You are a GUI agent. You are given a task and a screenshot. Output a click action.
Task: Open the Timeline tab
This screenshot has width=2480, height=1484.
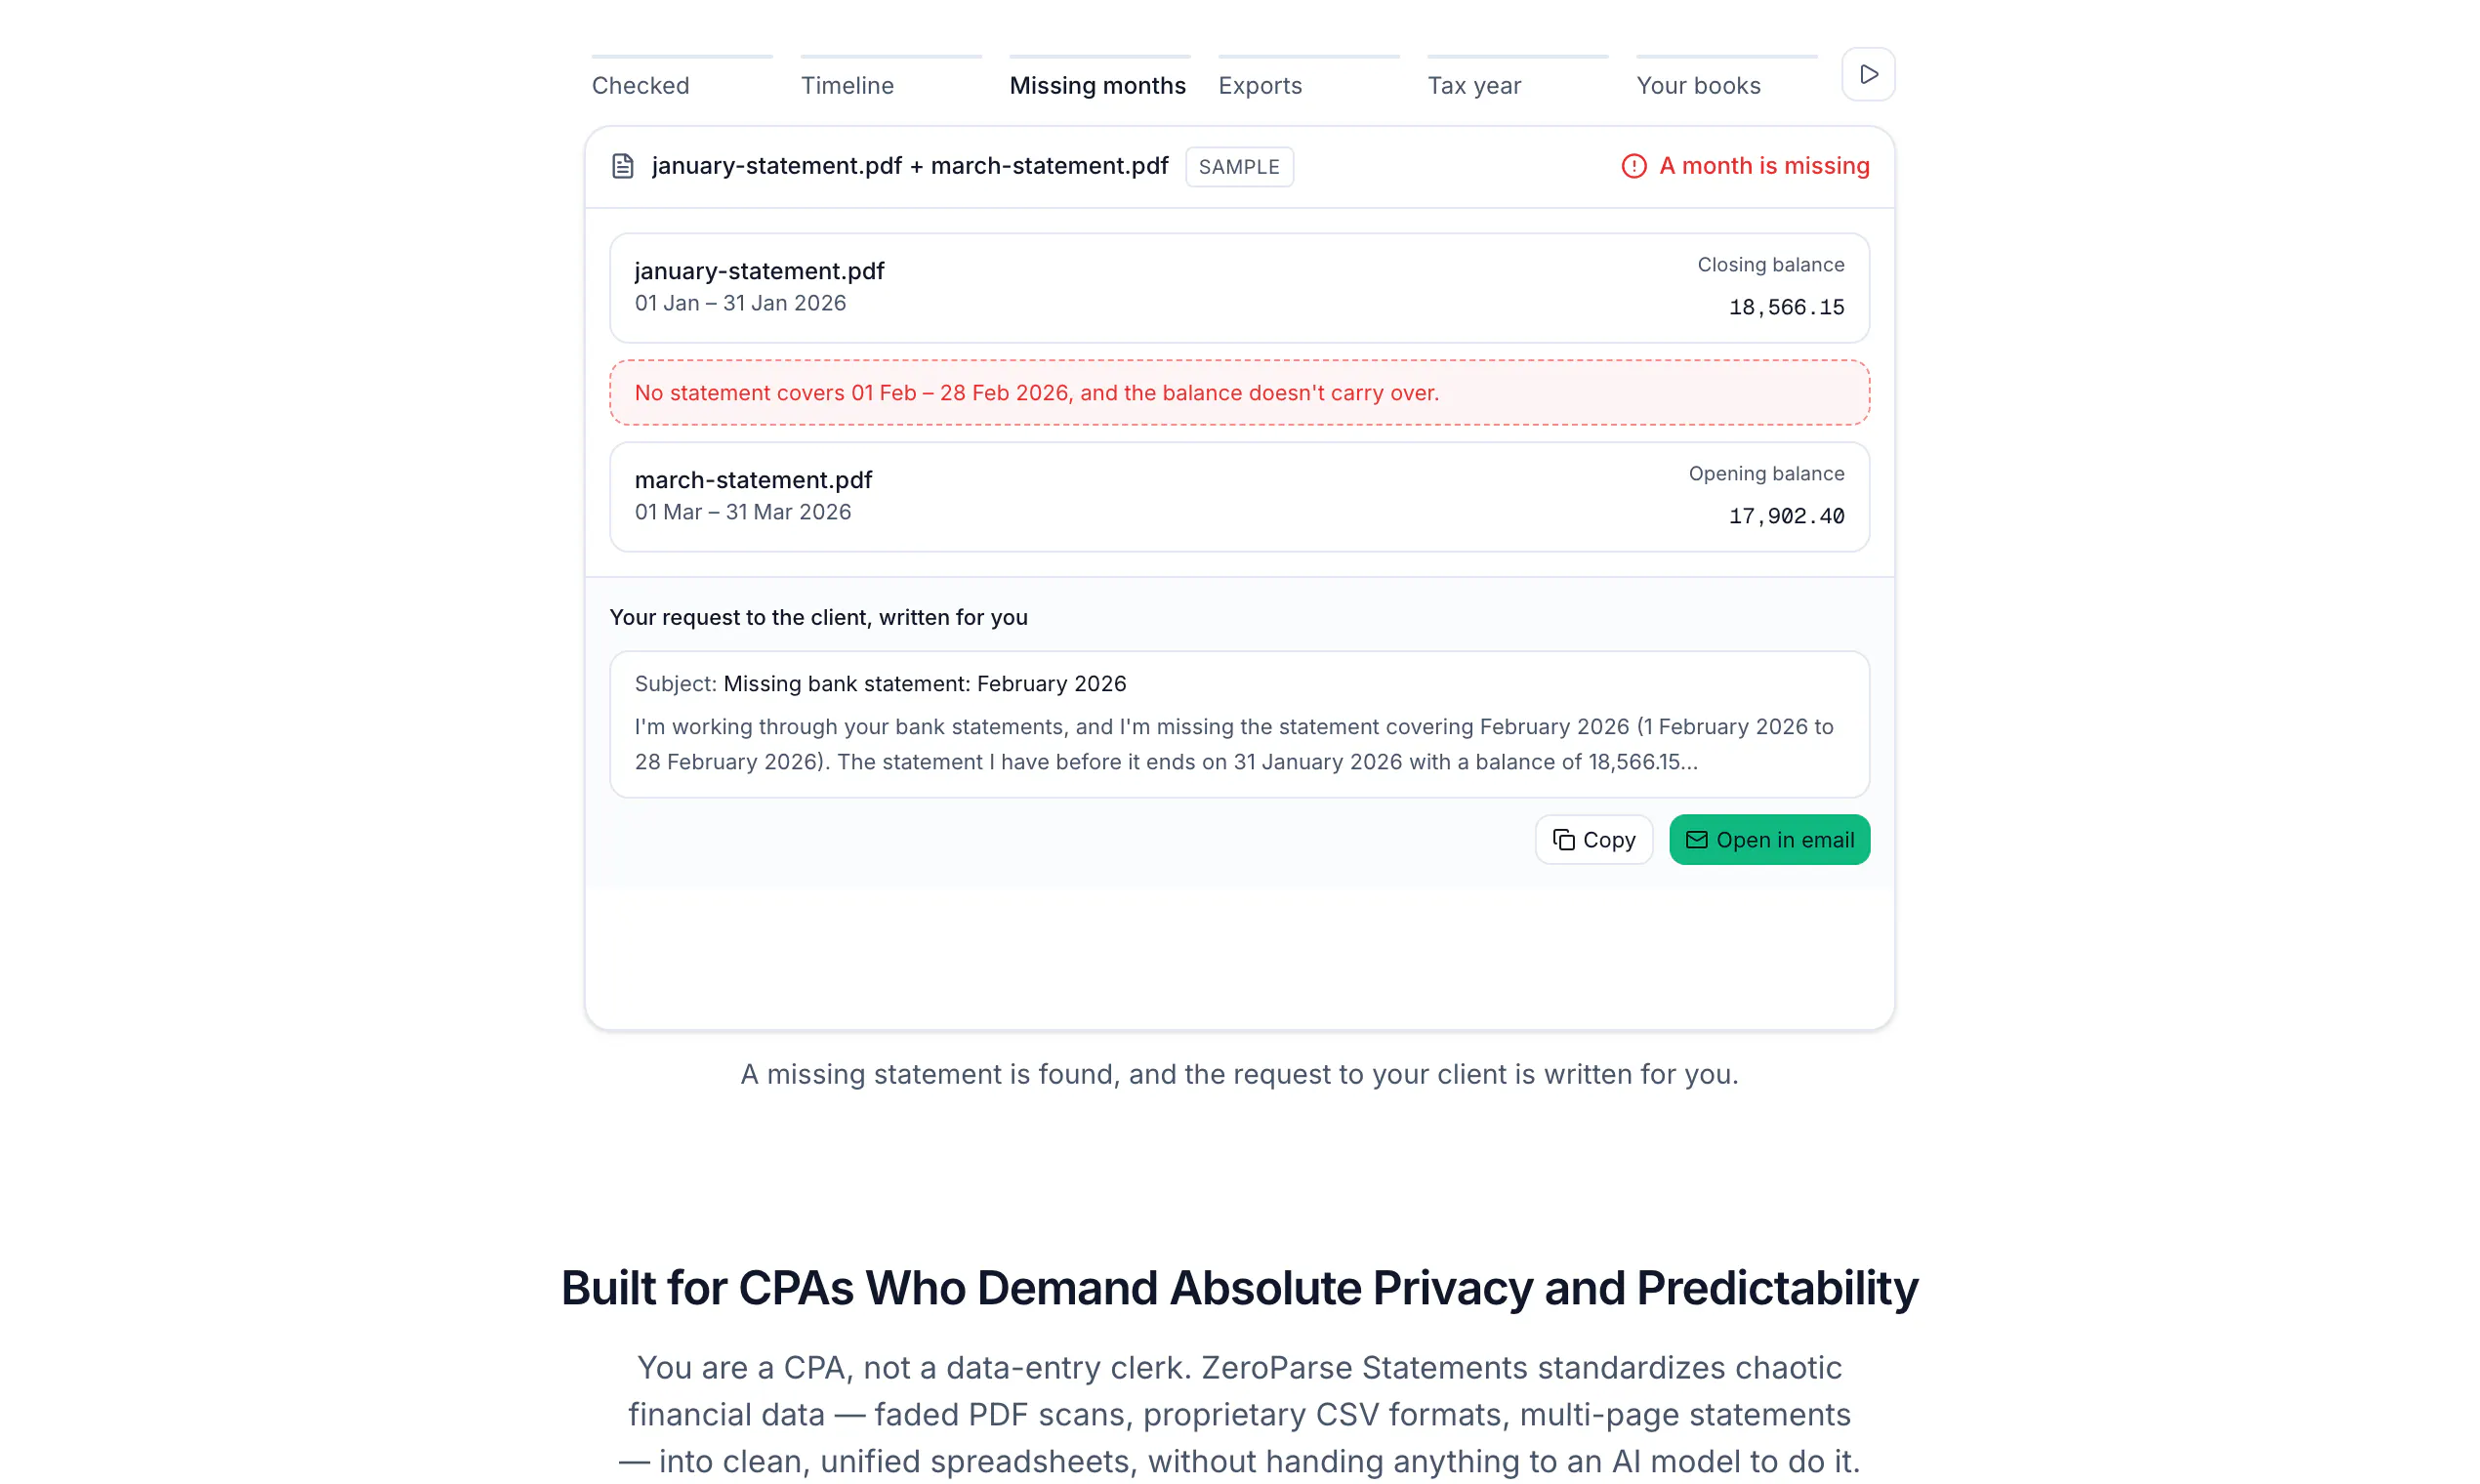(x=847, y=86)
